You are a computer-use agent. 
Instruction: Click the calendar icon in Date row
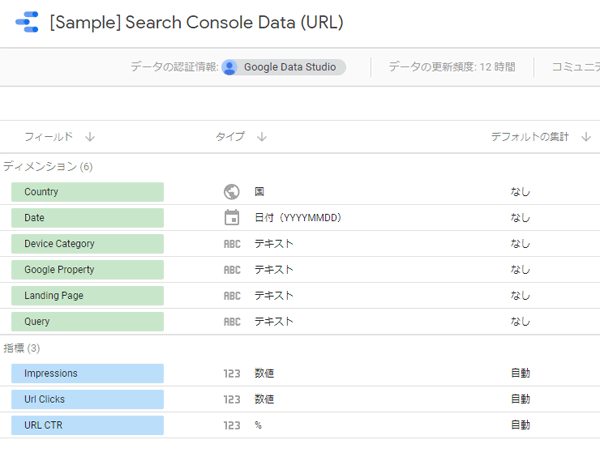232,217
